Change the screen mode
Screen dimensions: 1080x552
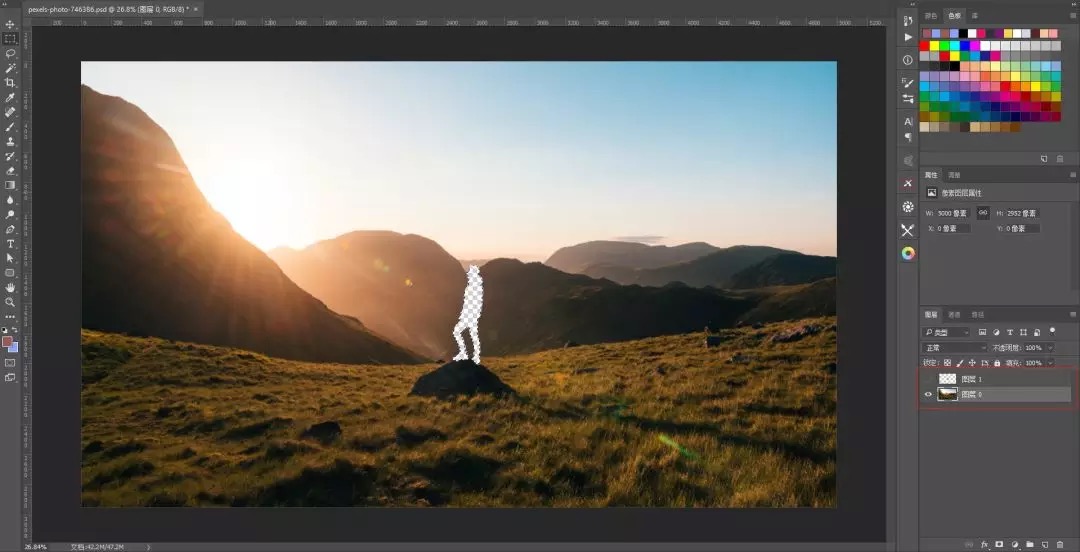click(x=10, y=377)
